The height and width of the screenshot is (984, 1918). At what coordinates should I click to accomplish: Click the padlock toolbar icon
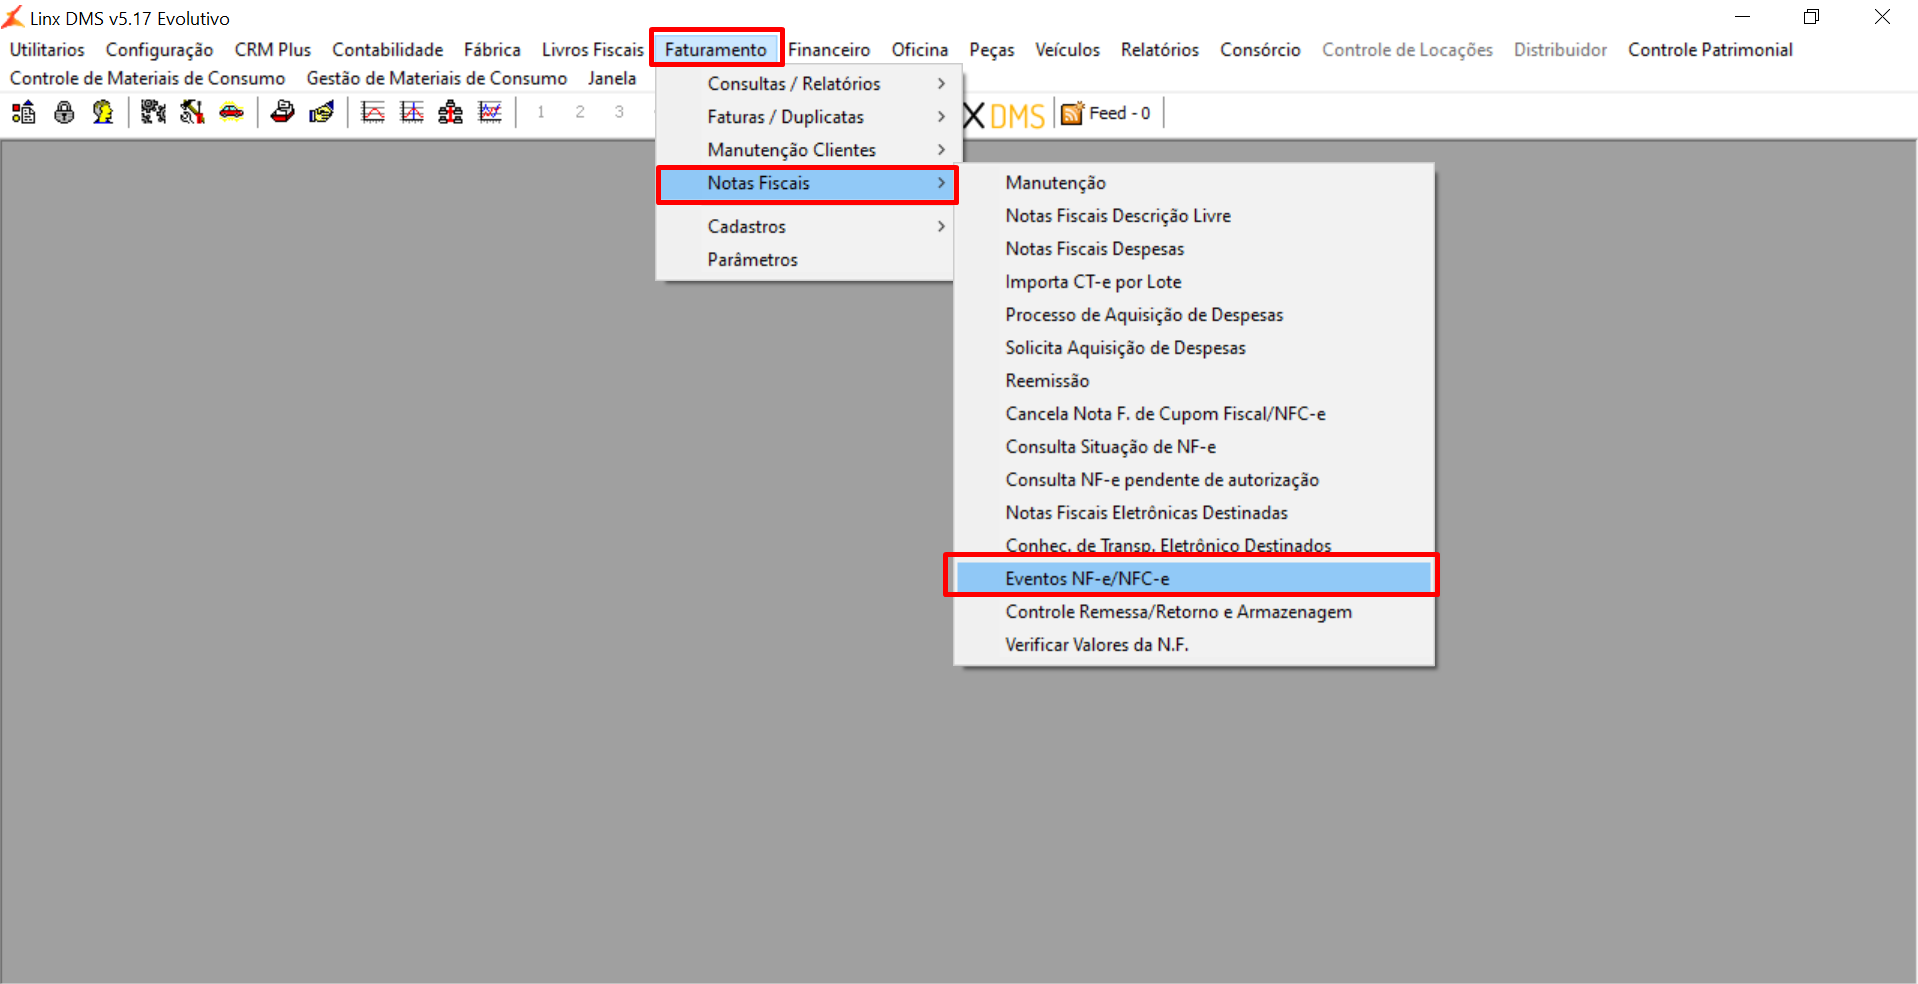point(64,112)
